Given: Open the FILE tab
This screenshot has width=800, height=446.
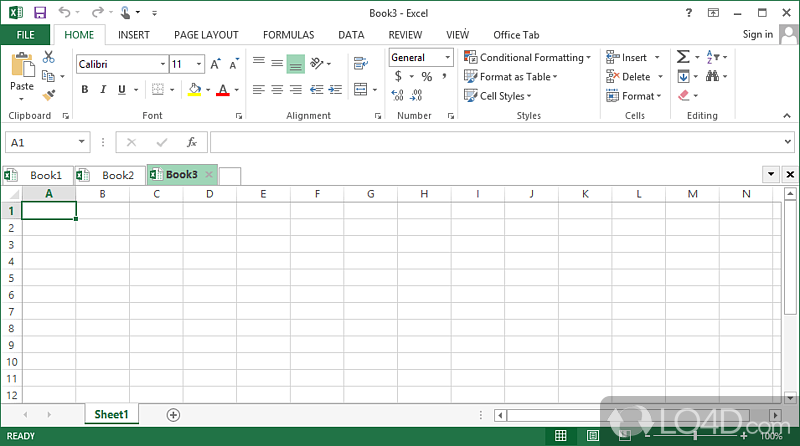Looking at the screenshot, I should click(26, 35).
